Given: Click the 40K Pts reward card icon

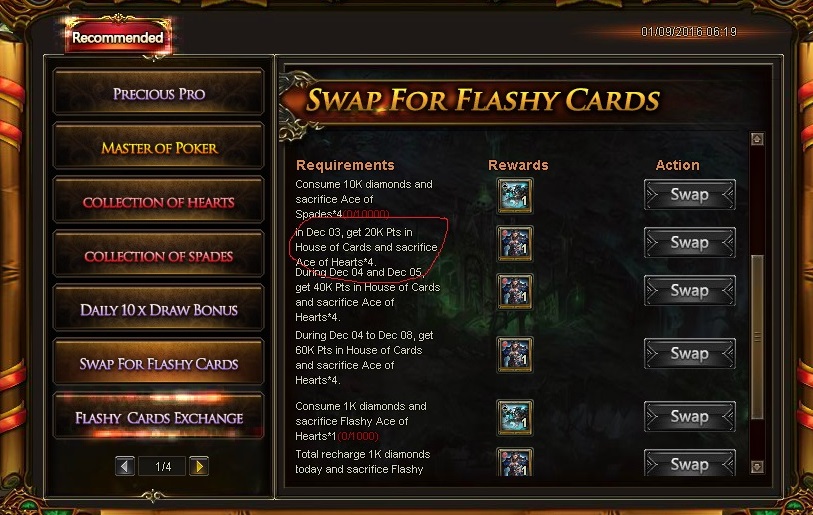Looking at the screenshot, I should pos(514,291).
